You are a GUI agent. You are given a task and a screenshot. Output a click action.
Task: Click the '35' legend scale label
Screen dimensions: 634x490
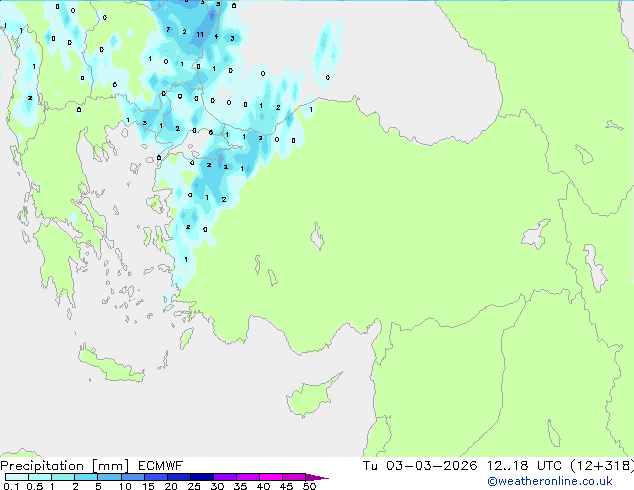pos(240,486)
